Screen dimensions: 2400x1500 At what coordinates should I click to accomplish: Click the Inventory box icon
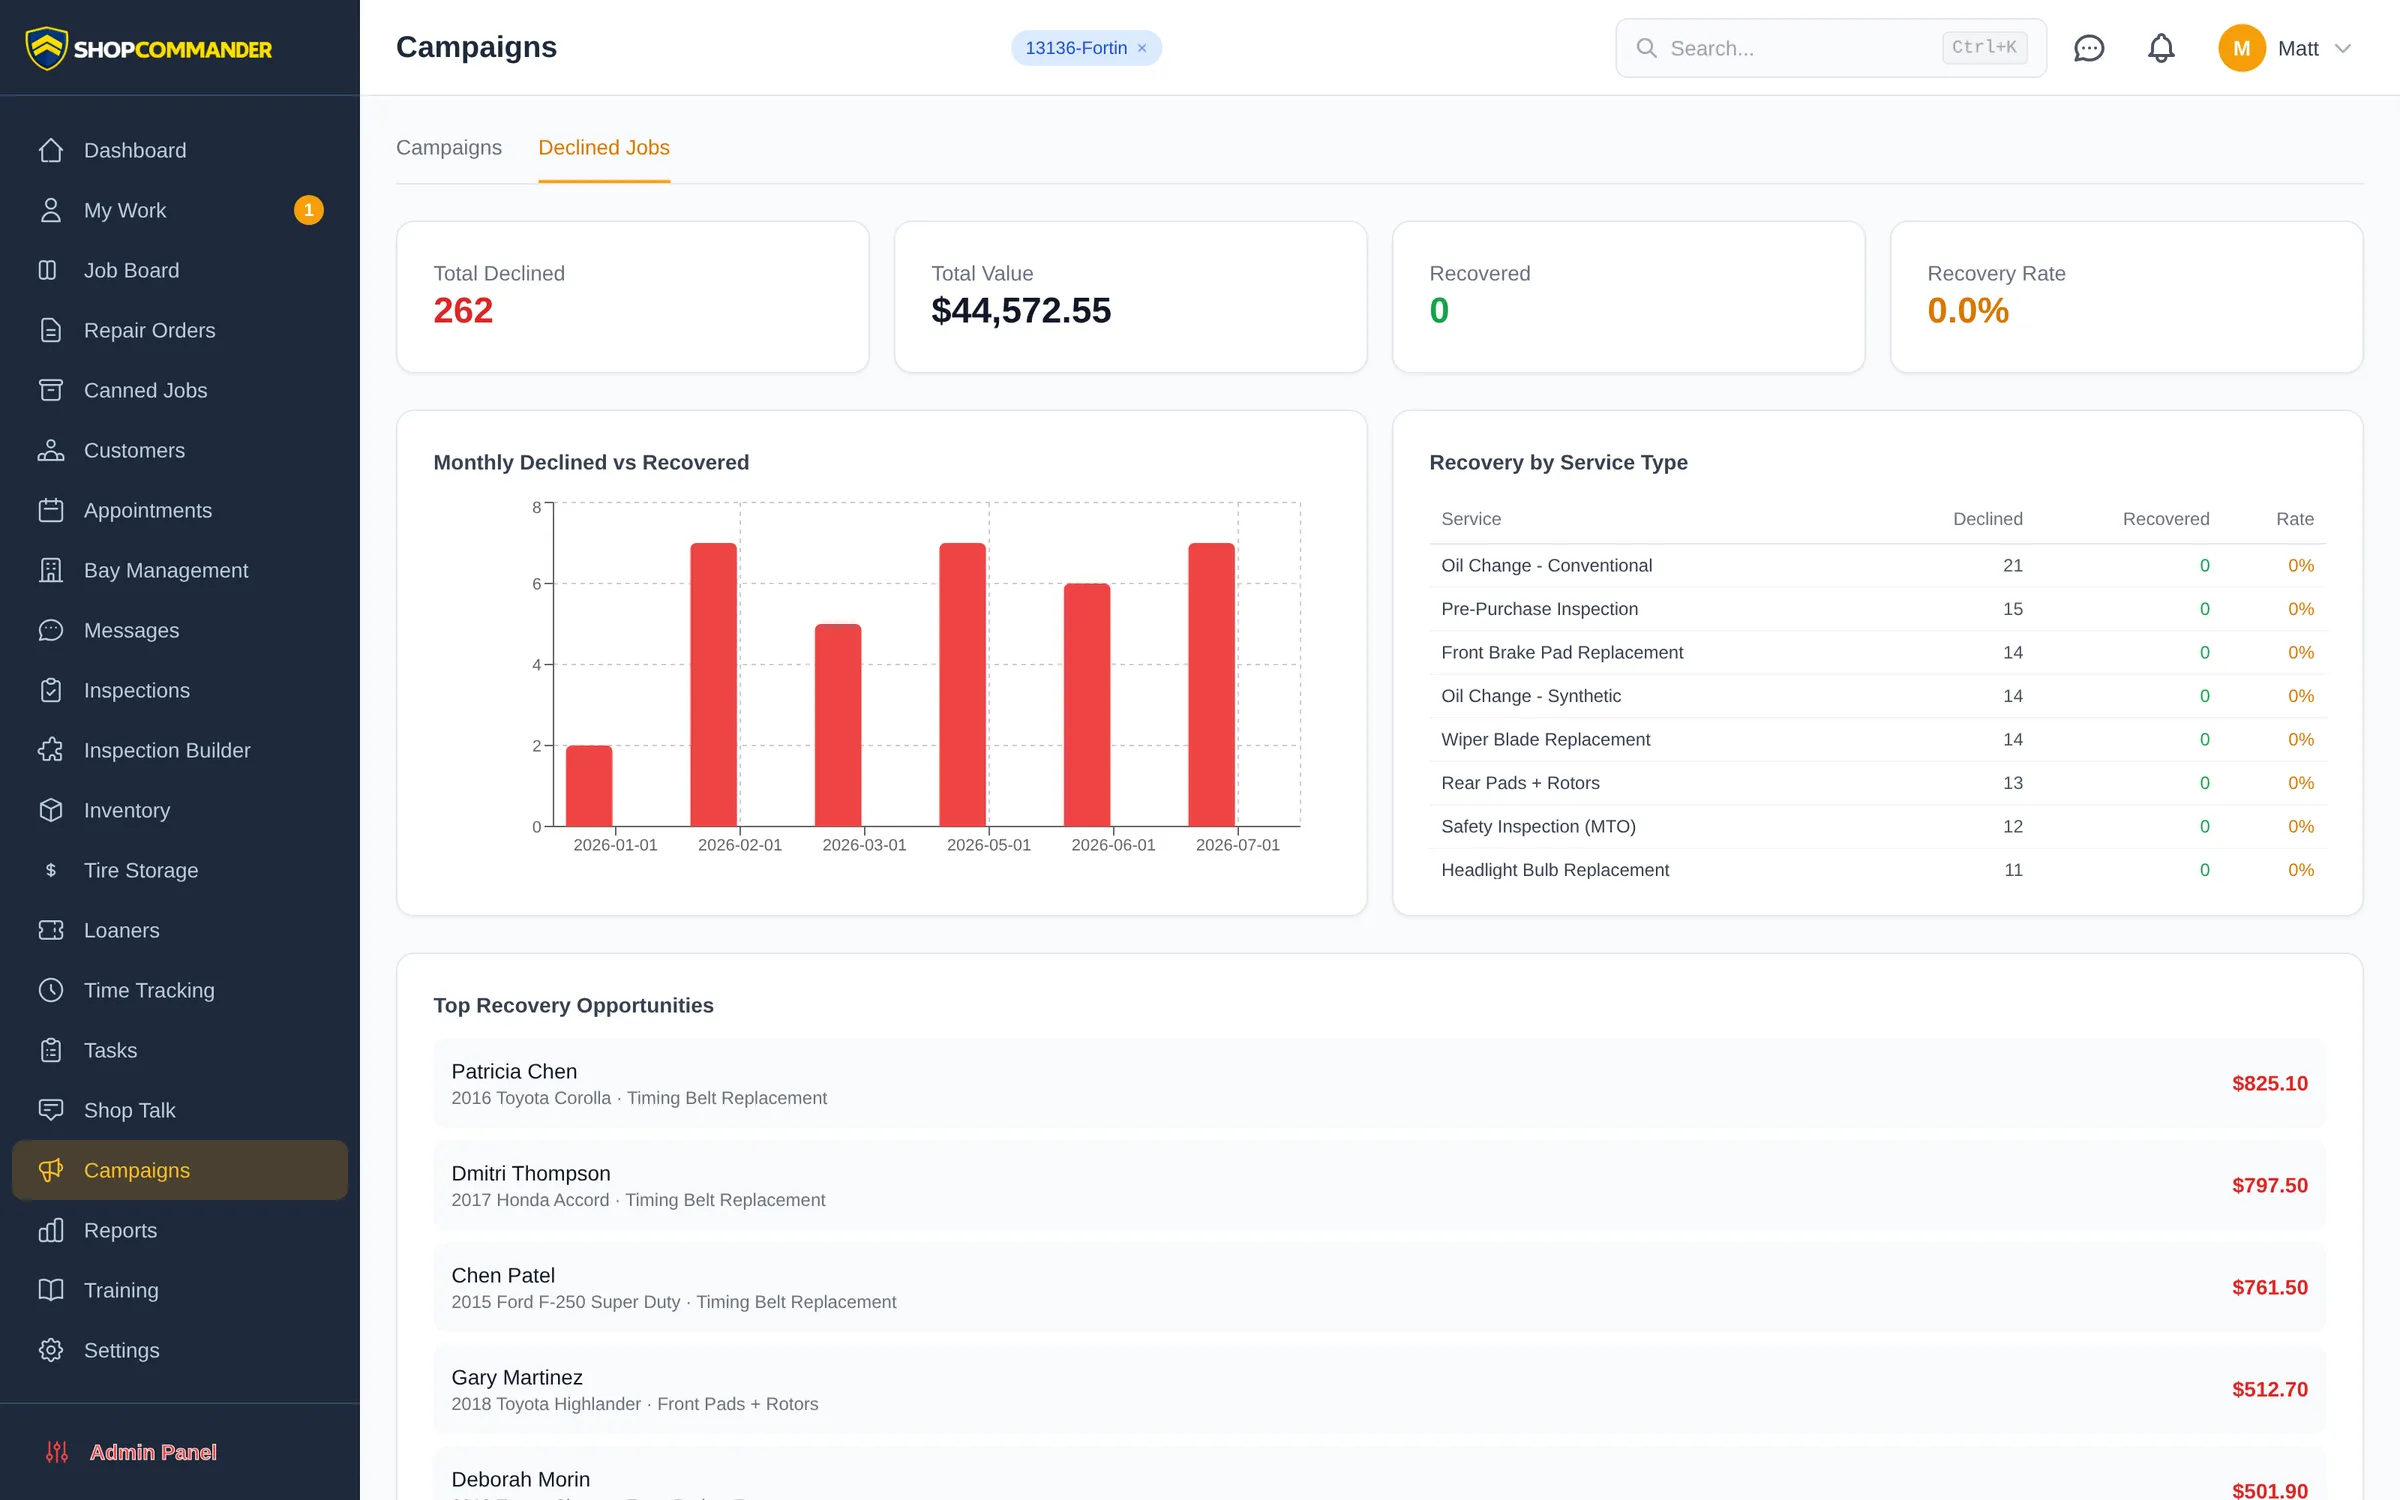click(51, 810)
